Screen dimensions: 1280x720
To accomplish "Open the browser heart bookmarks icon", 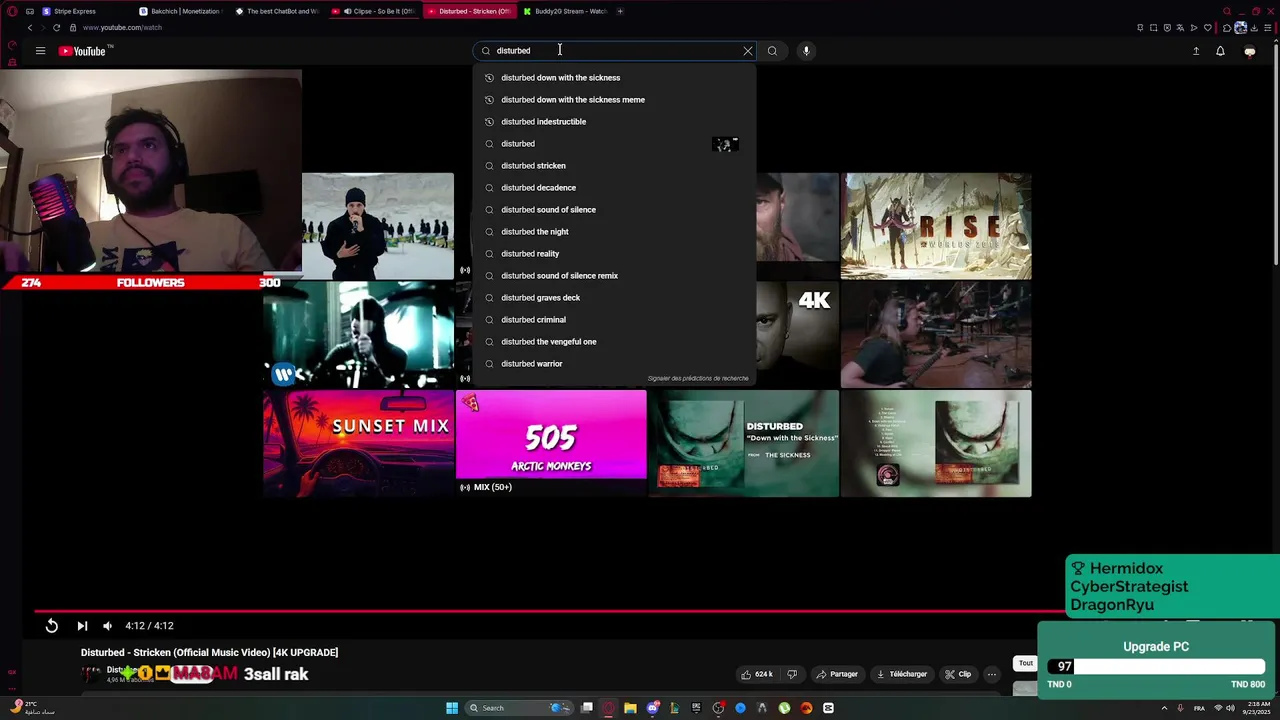I will (x=1208, y=28).
